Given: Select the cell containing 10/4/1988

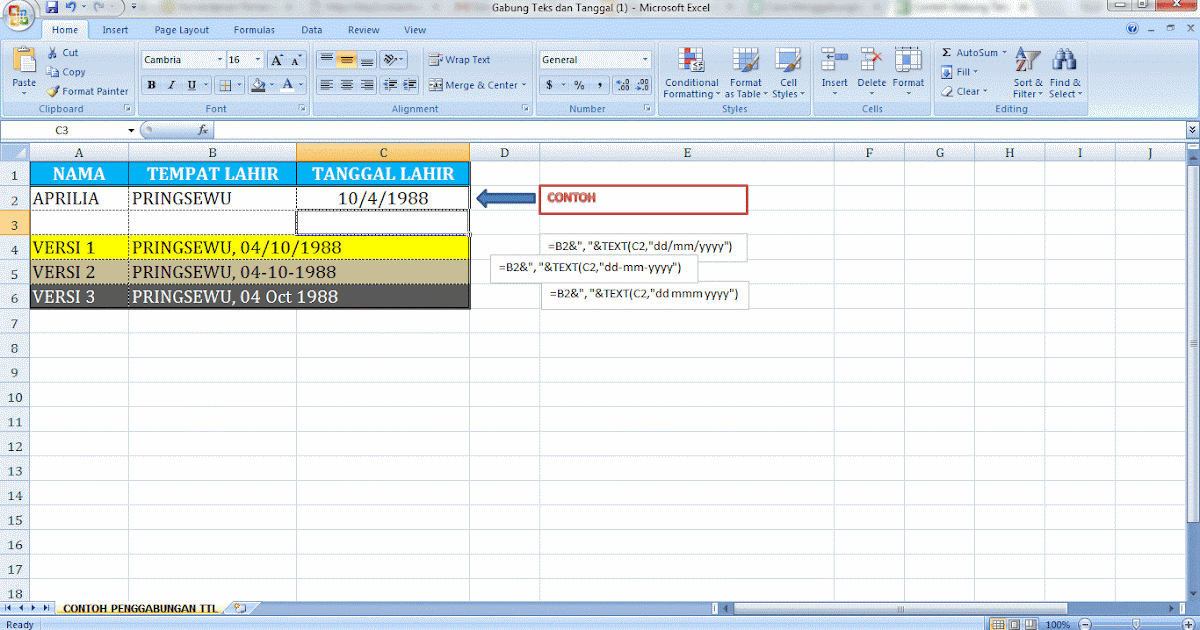Looking at the screenshot, I should click(383, 198).
